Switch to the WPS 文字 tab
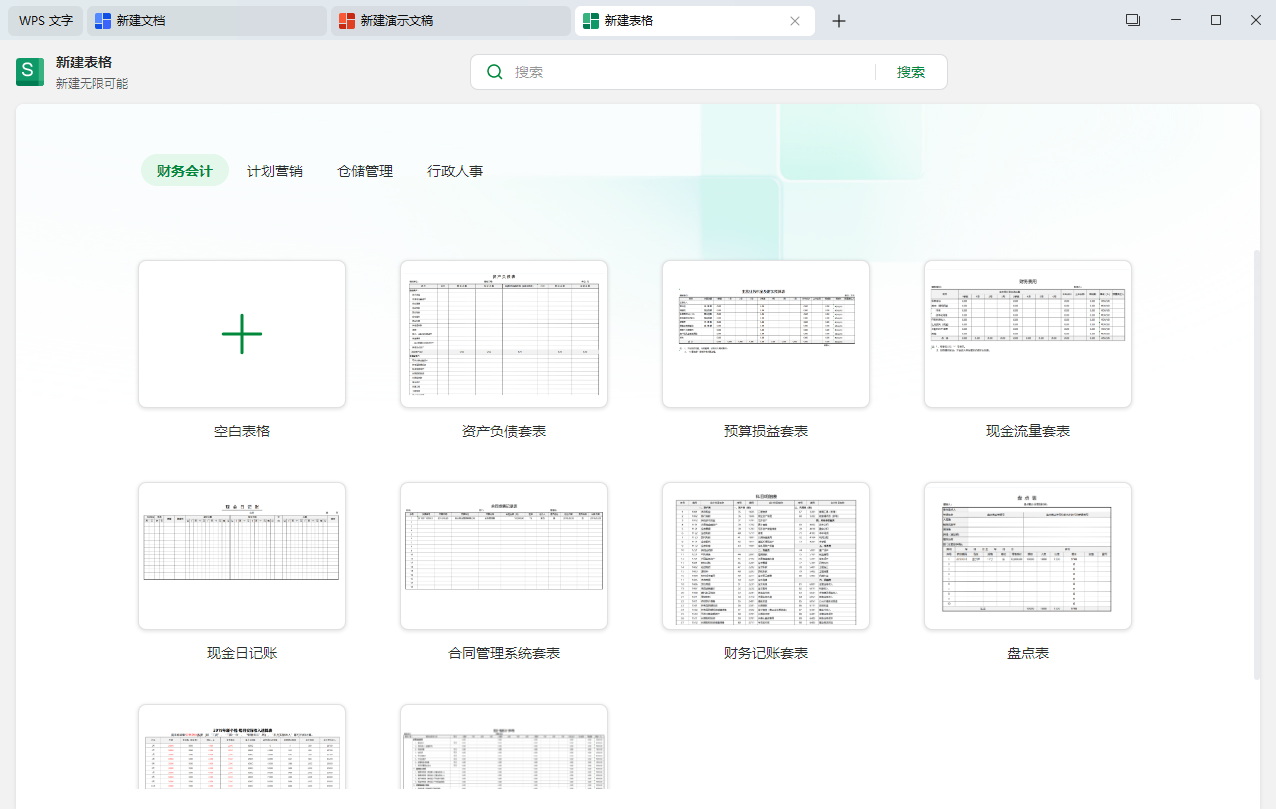 46,21
